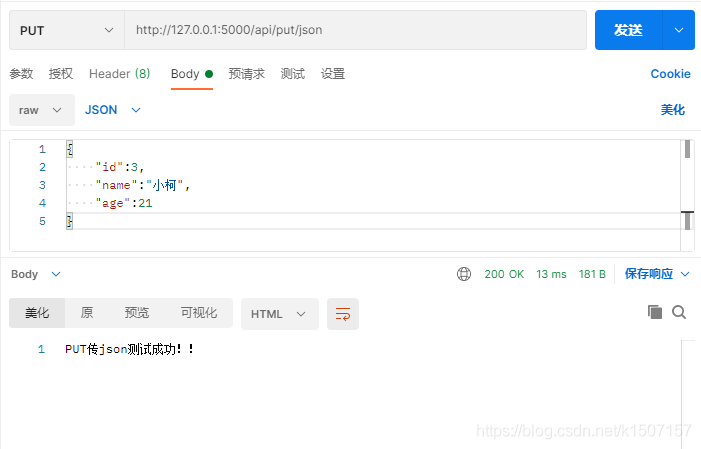Image resolution: width=701 pixels, height=449 pixels.
Task: Expand the 保存响应 dropdown
Action: pyautogui.click(x=657, y=274)
